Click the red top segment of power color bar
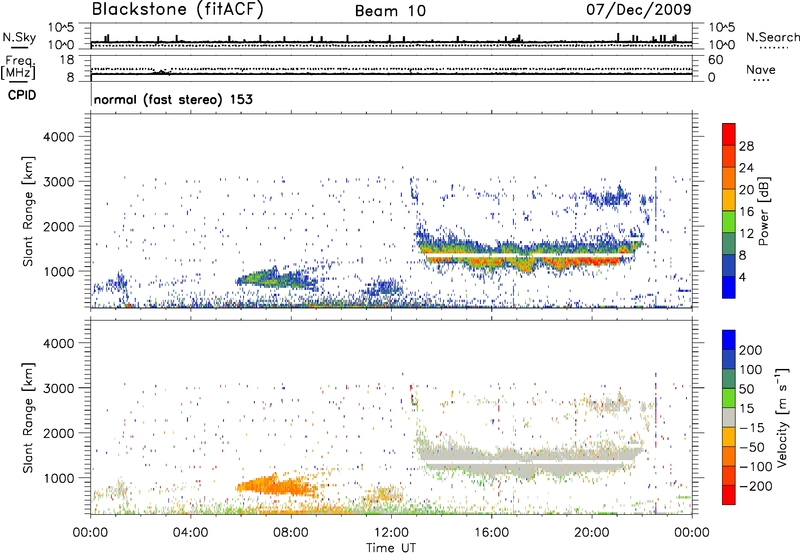This screenshot has height=554, width=800. [x=729, y=134]
